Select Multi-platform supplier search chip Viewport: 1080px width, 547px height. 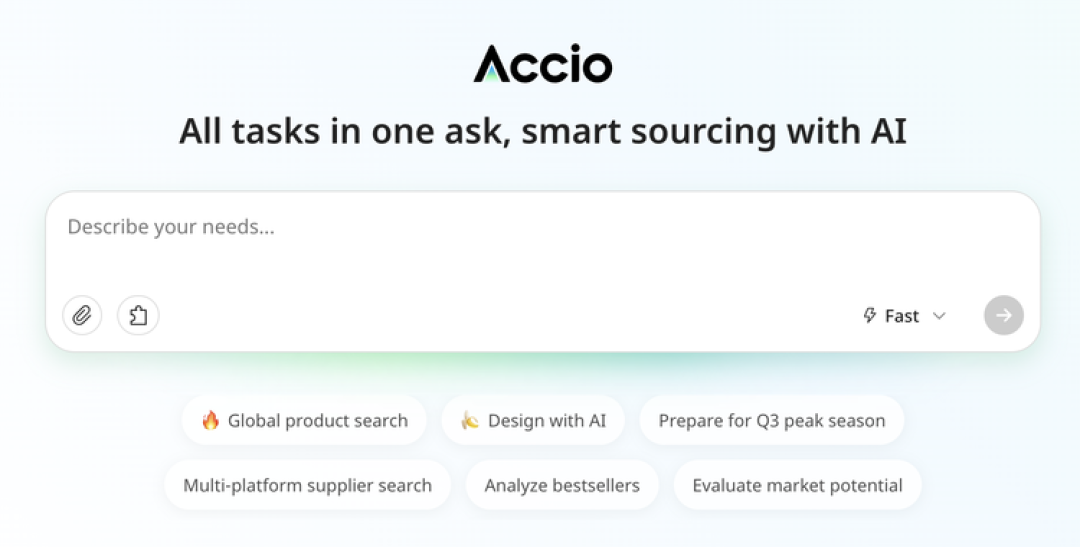click(x=307, y=485)
